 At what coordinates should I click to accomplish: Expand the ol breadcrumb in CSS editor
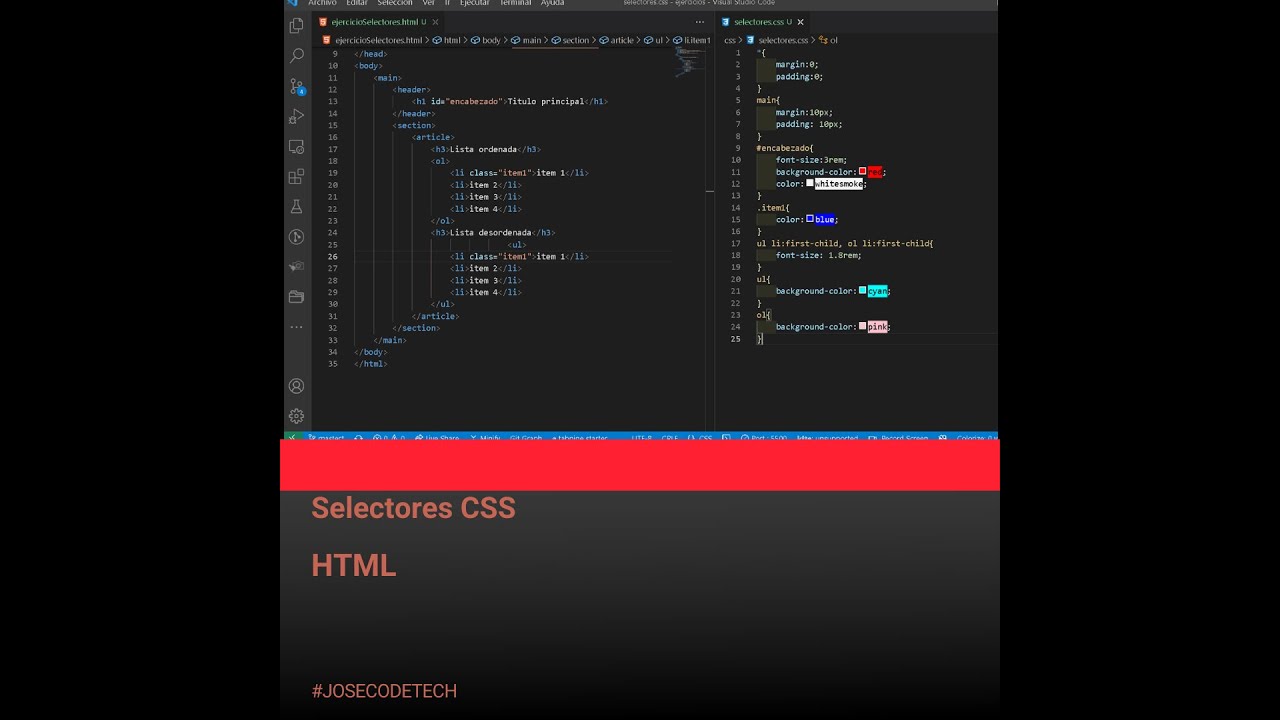pyautogui.click(x=829, y=41)
